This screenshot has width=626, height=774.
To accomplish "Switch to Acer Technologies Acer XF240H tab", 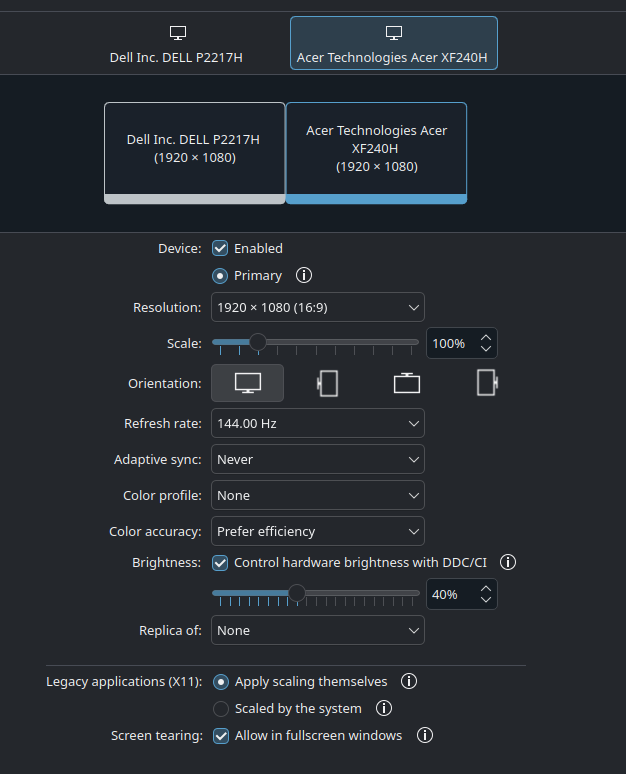I will 393,43.
